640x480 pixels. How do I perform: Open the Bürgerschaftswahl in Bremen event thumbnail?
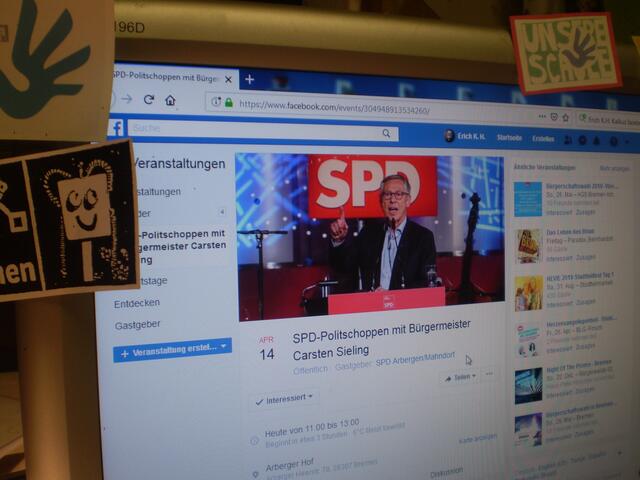(528, 430)
